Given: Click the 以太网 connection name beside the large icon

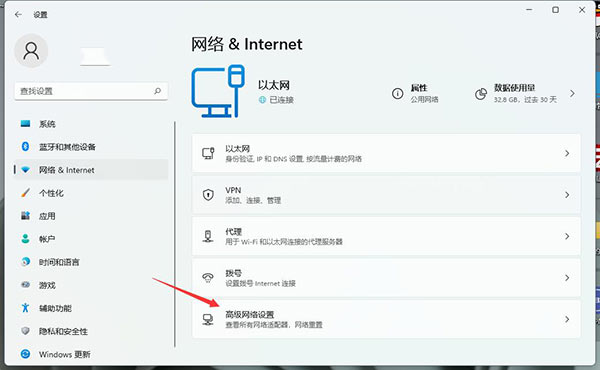Looking at the screenshot, I should pos(274,85).
